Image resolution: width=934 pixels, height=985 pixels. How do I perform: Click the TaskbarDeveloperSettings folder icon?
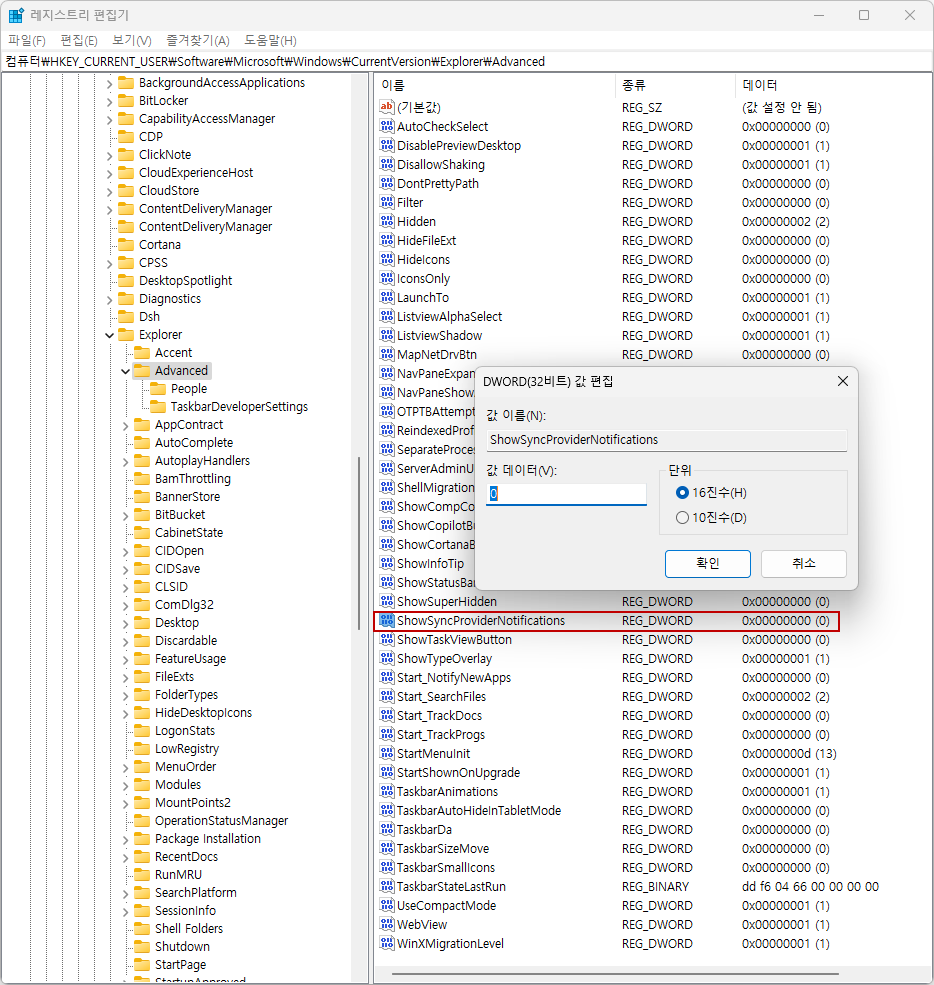point(158,406)
